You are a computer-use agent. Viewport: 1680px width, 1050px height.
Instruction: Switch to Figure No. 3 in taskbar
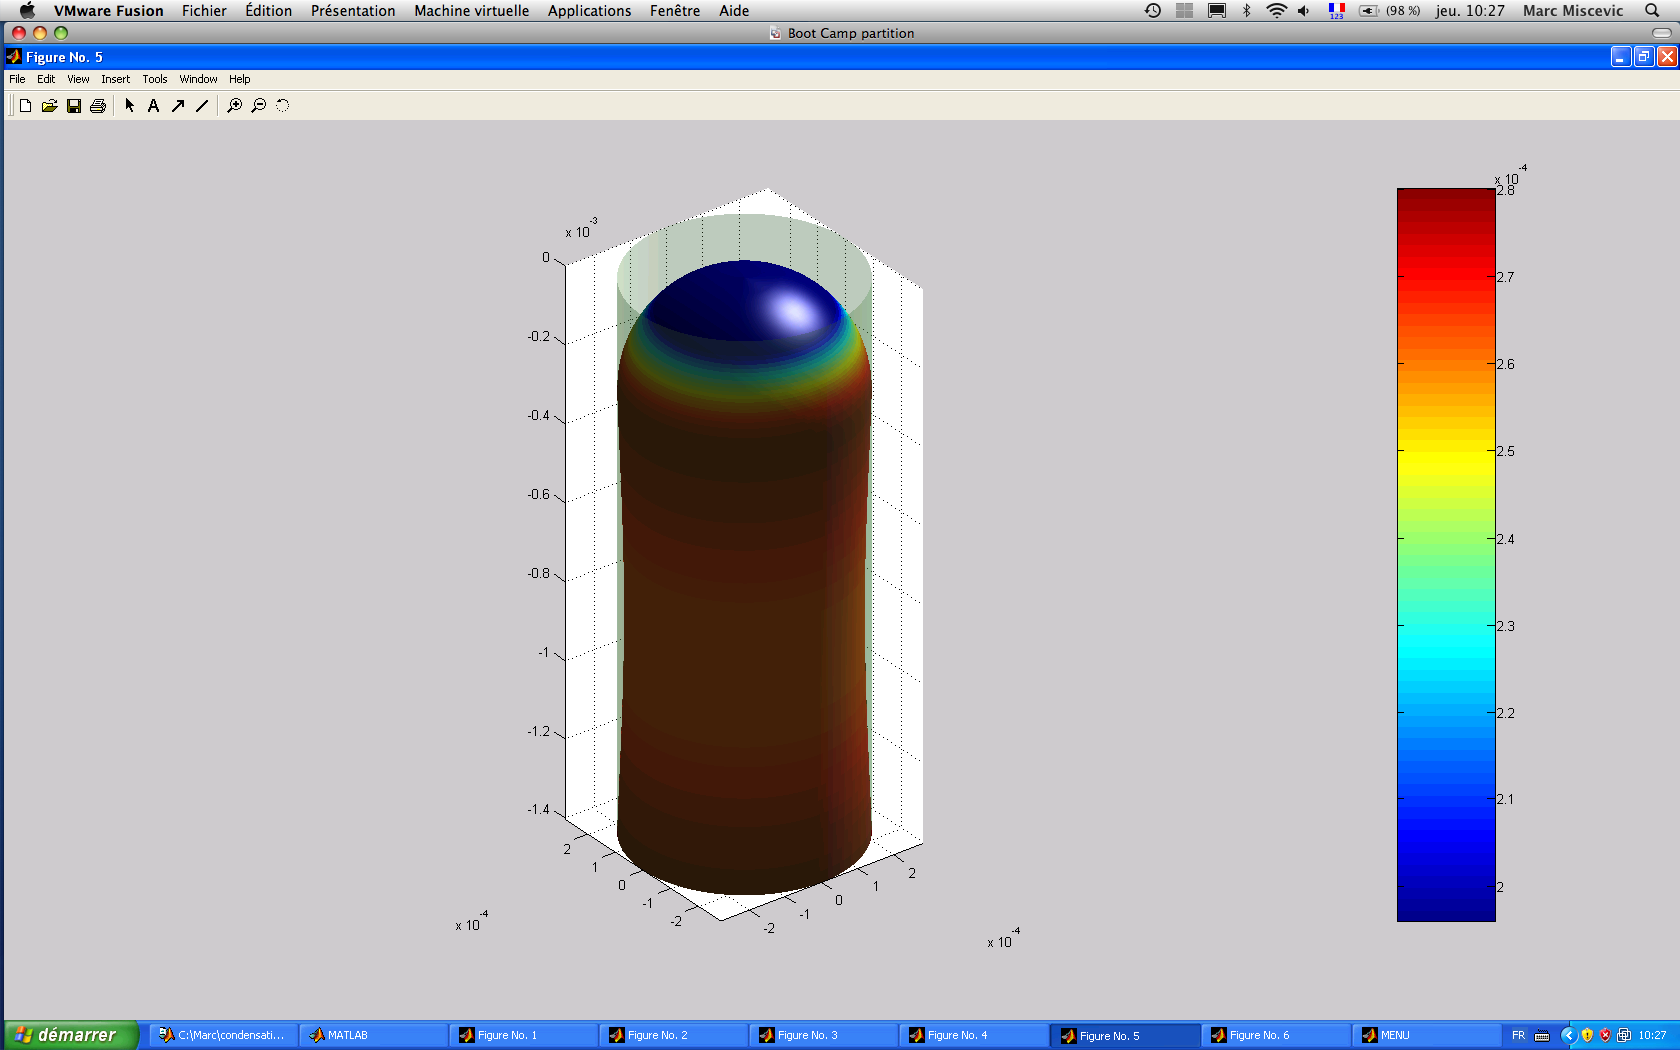tap(807, 1035)
